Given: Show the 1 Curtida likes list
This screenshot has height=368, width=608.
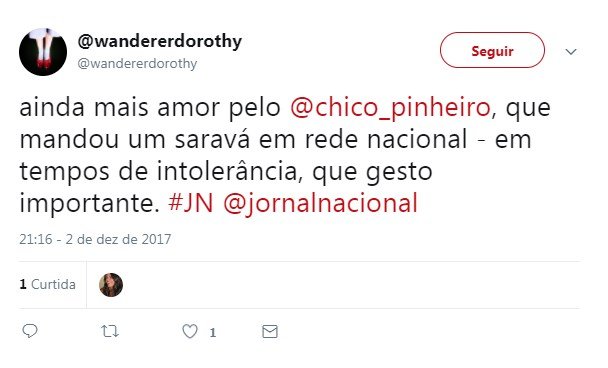Looking at the screenshot, I should (x=48, y=285).
